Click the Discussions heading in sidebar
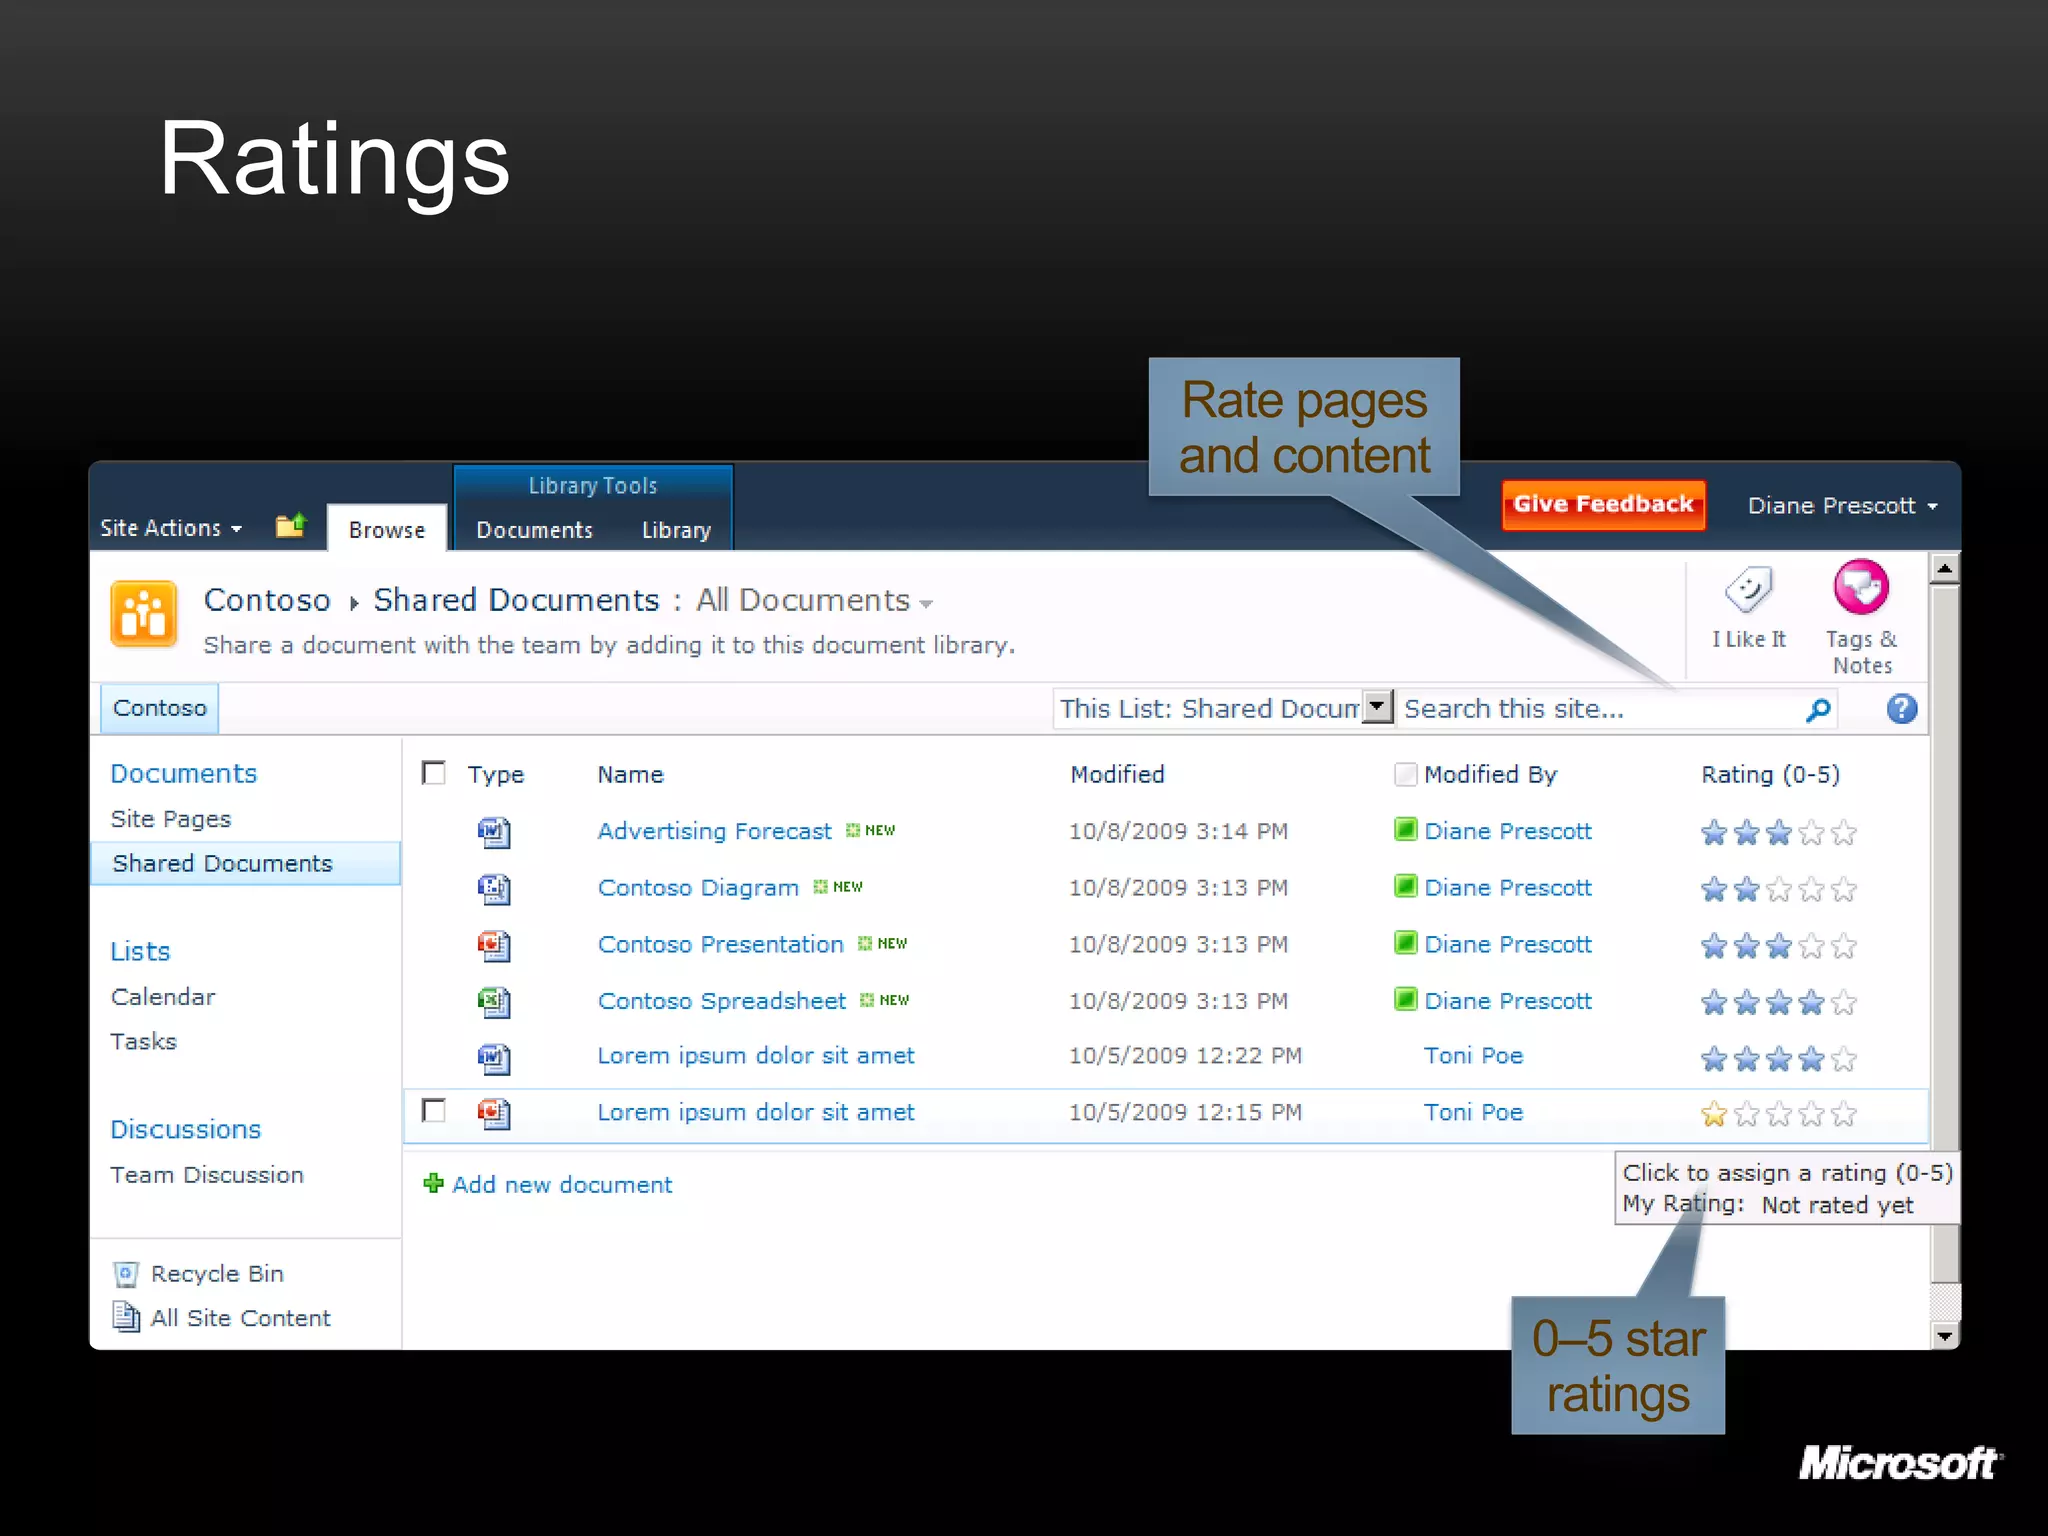 [185, 1130]
